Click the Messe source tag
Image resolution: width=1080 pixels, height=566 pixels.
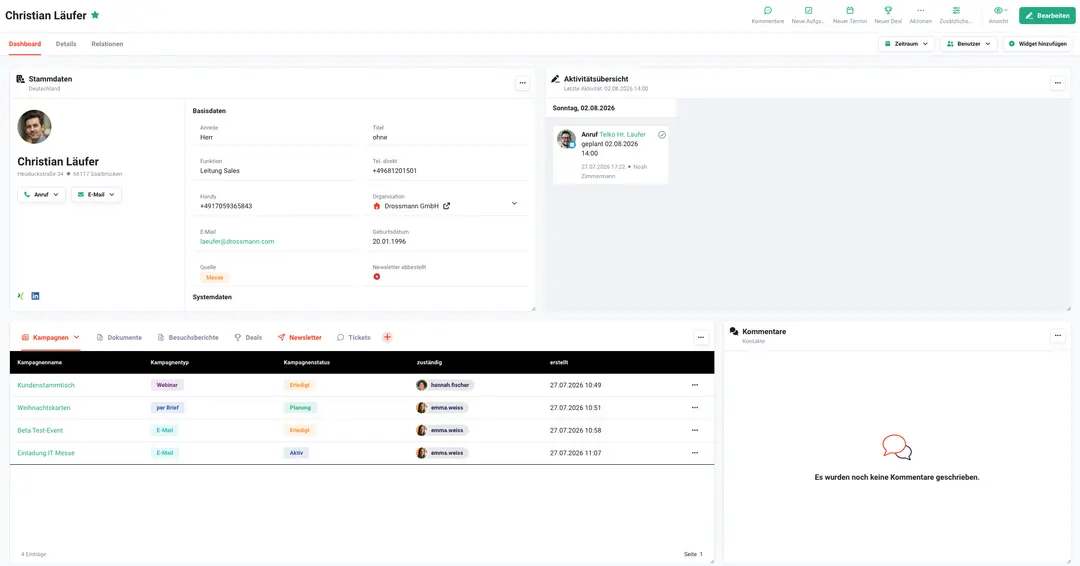point(214,277)
